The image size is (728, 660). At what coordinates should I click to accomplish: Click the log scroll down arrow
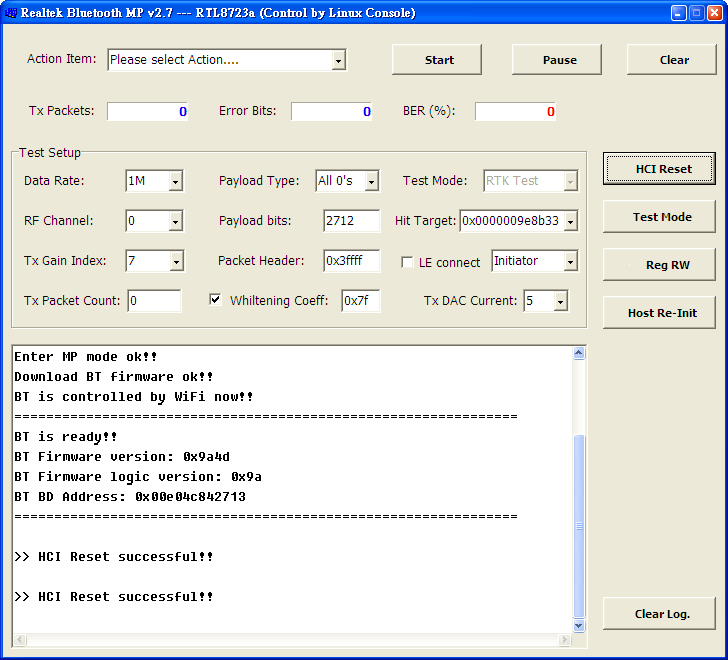point(578,625)
